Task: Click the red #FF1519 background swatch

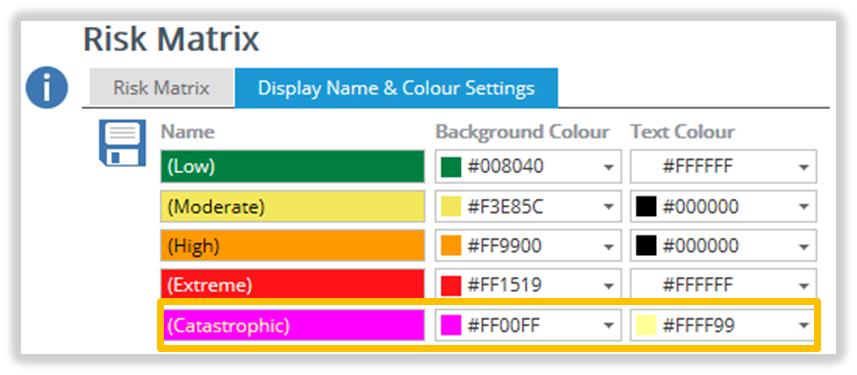Action: coord(451,285)
